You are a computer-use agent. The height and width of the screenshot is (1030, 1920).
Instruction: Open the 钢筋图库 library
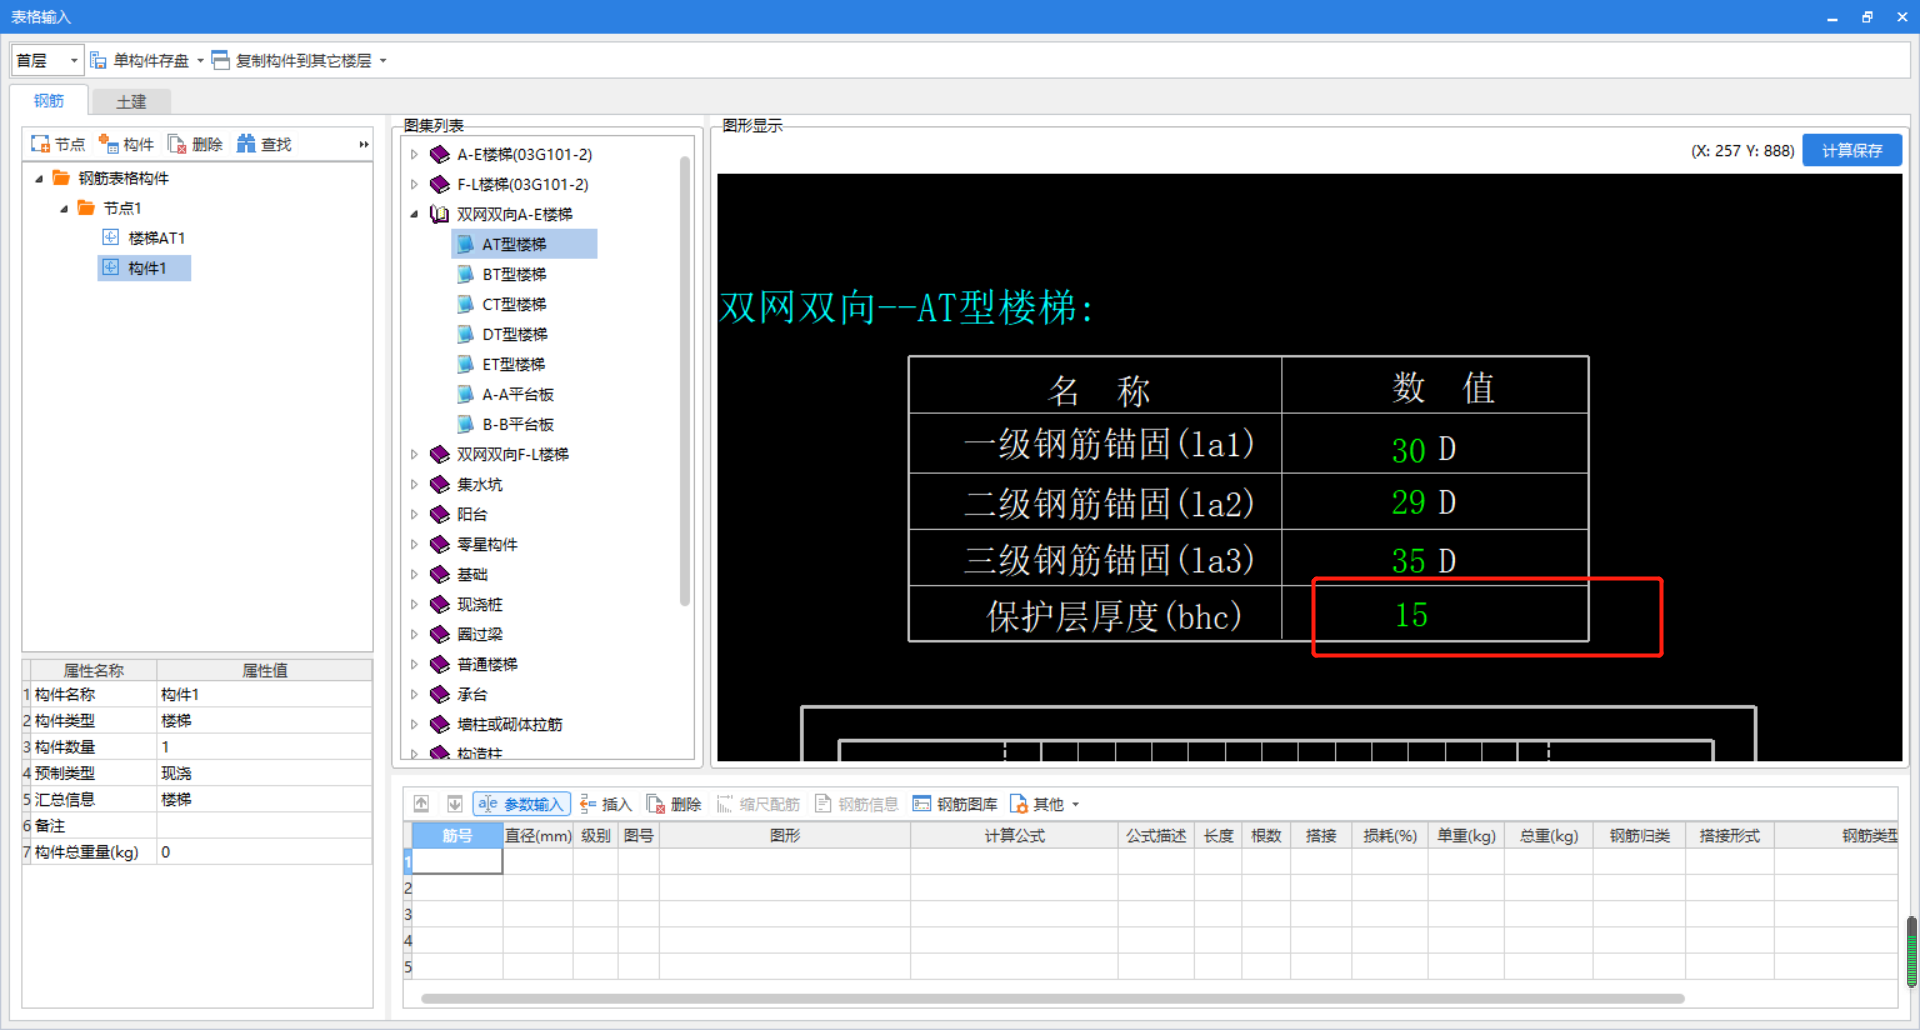(x=954, y=804)
